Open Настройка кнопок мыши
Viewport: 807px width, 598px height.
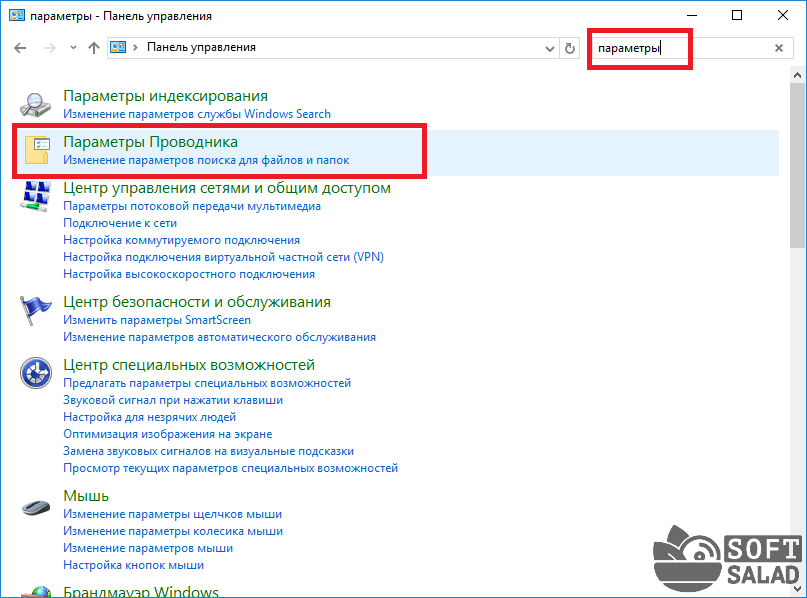[x=133, y=565]
